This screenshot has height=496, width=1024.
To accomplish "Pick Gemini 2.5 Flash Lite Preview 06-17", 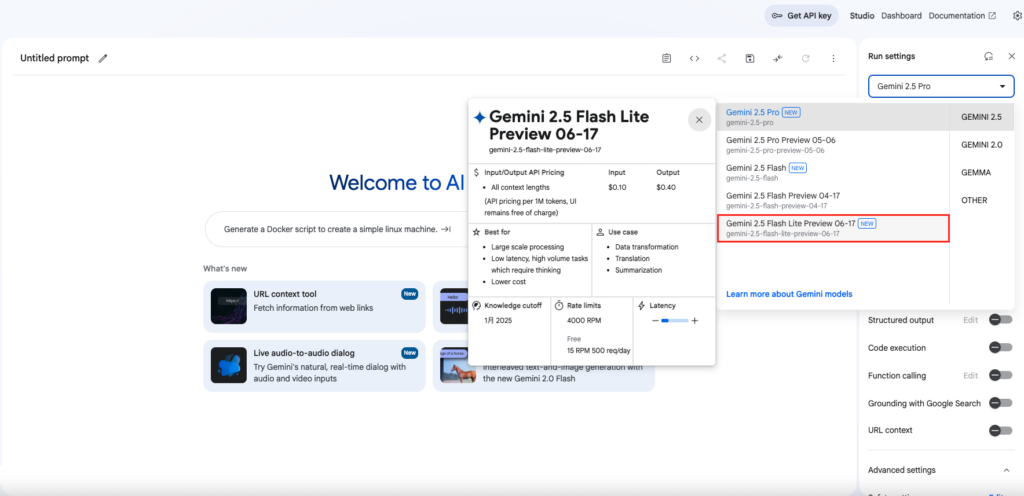I will [x=833, y=228].
